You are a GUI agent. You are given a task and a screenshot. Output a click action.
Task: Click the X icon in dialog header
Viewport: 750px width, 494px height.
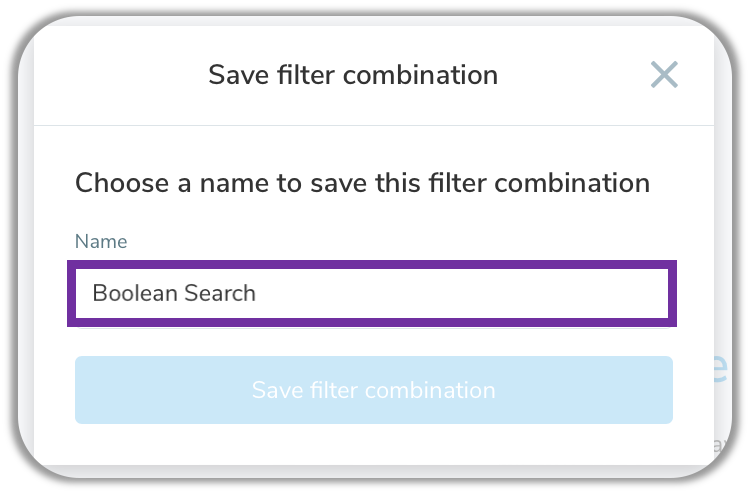click(x=664, y=75)
